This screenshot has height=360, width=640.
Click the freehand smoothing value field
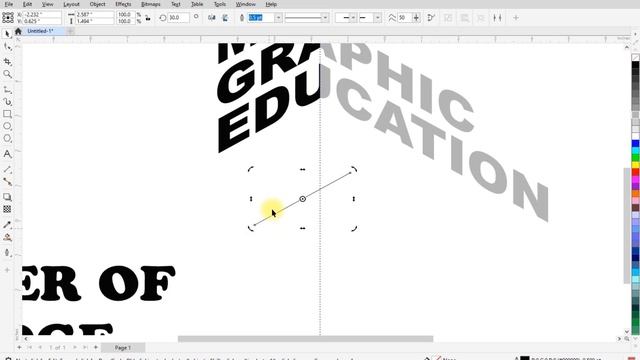click(x=404, y=18)
